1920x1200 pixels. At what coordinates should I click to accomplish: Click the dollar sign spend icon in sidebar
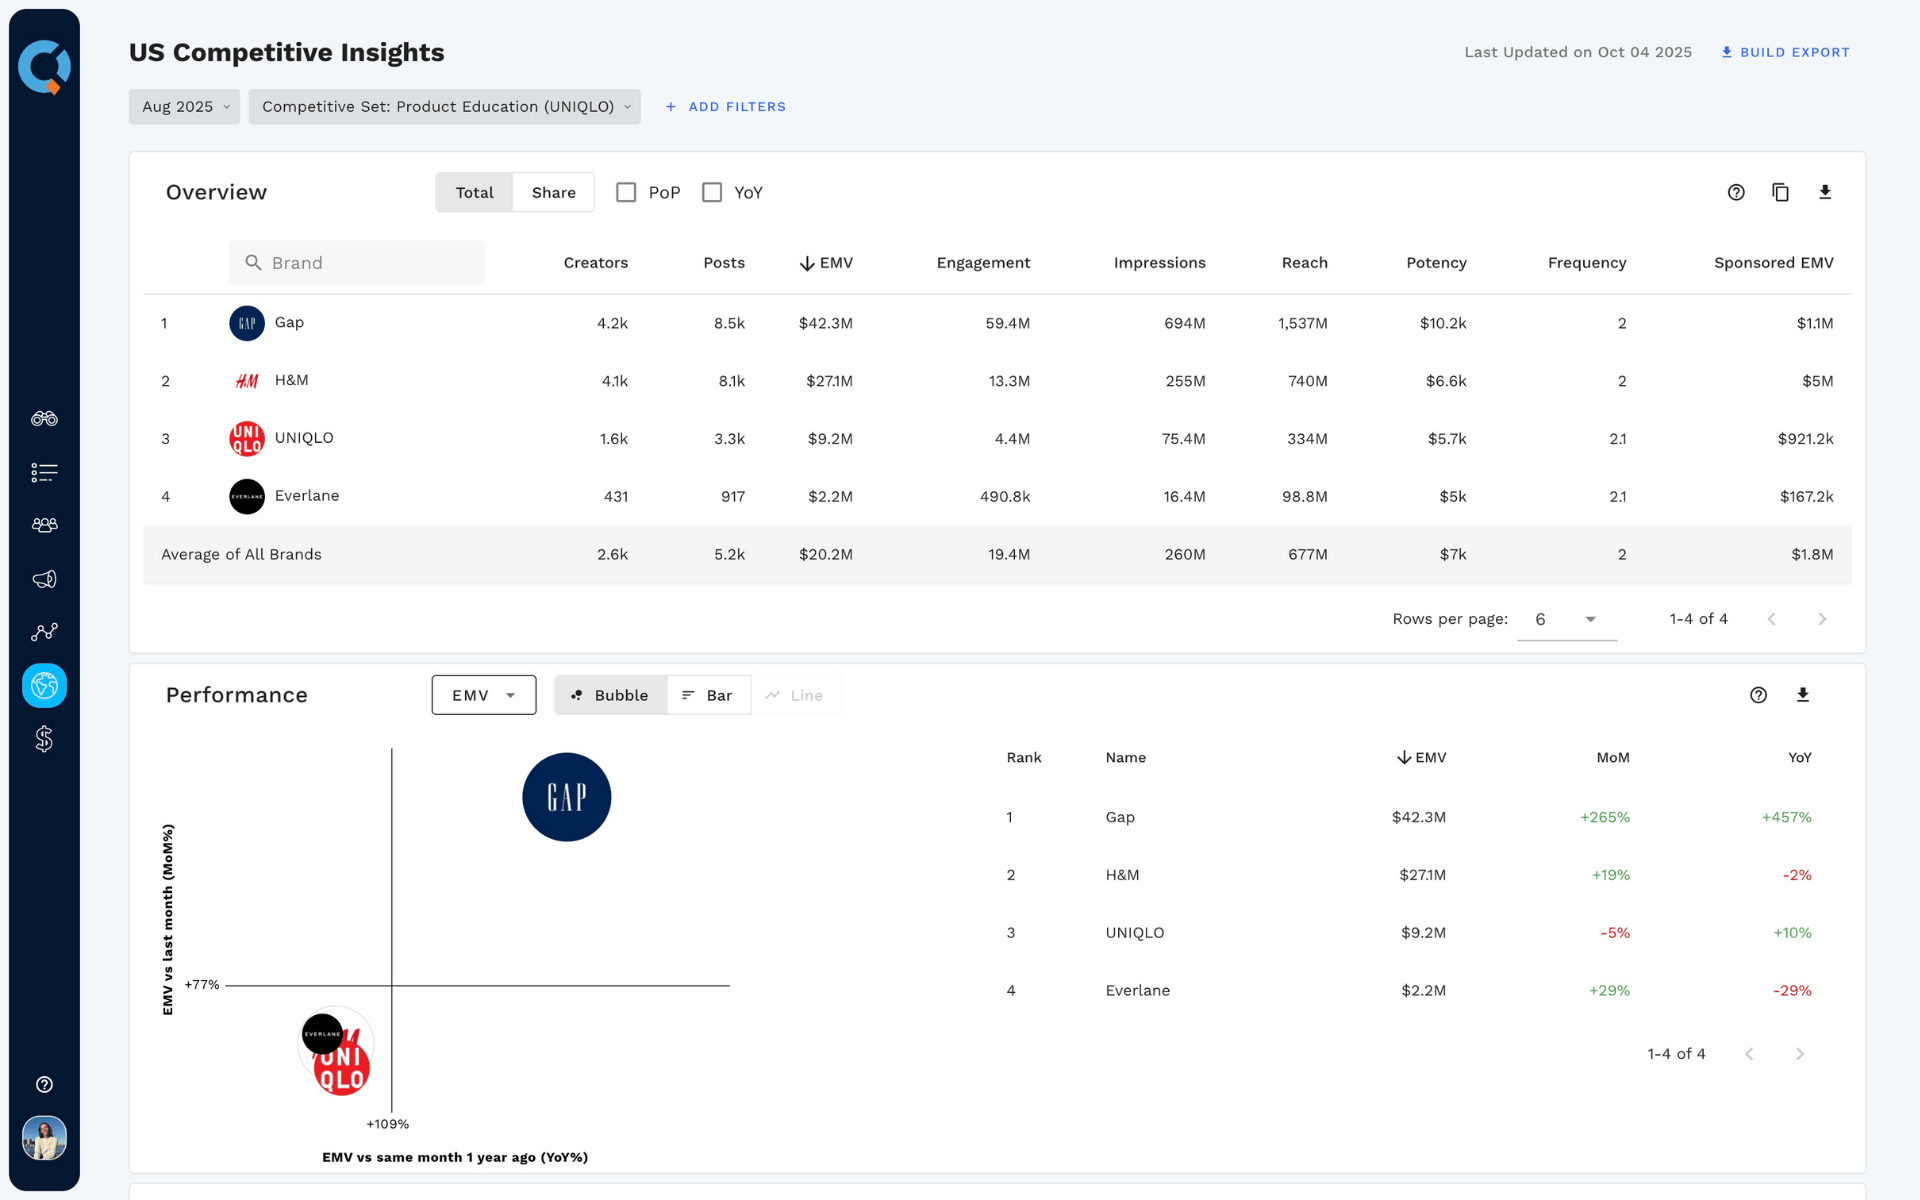pos(44,738)
